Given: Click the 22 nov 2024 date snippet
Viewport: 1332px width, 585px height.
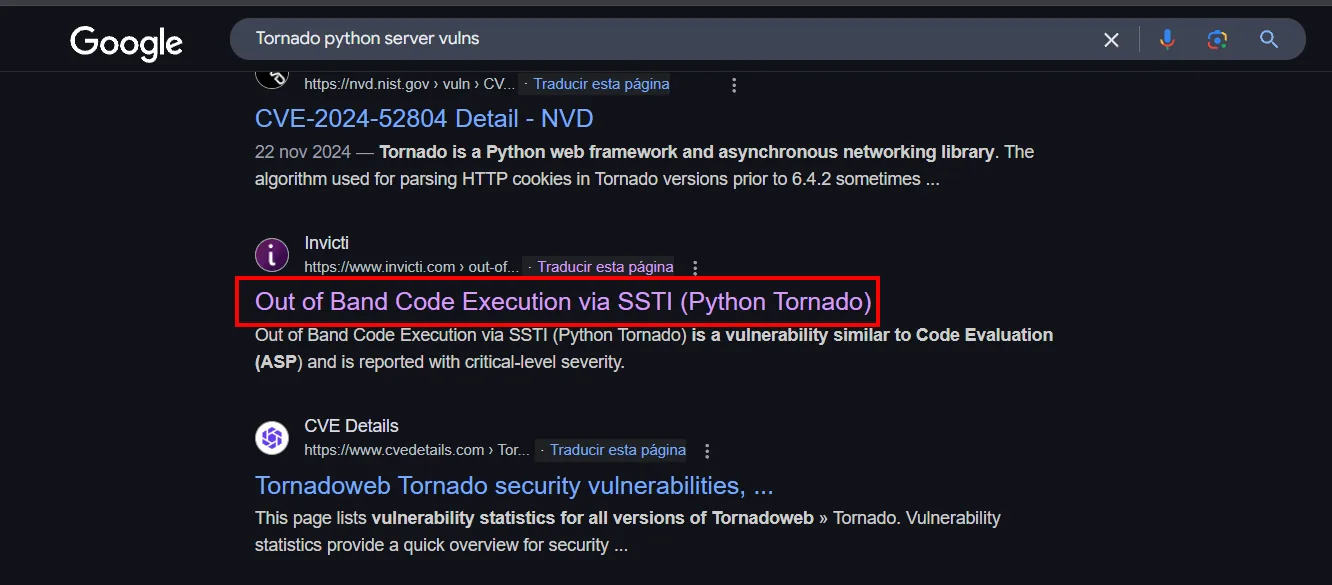Looking at the screenshot, I should coord(303,152).
